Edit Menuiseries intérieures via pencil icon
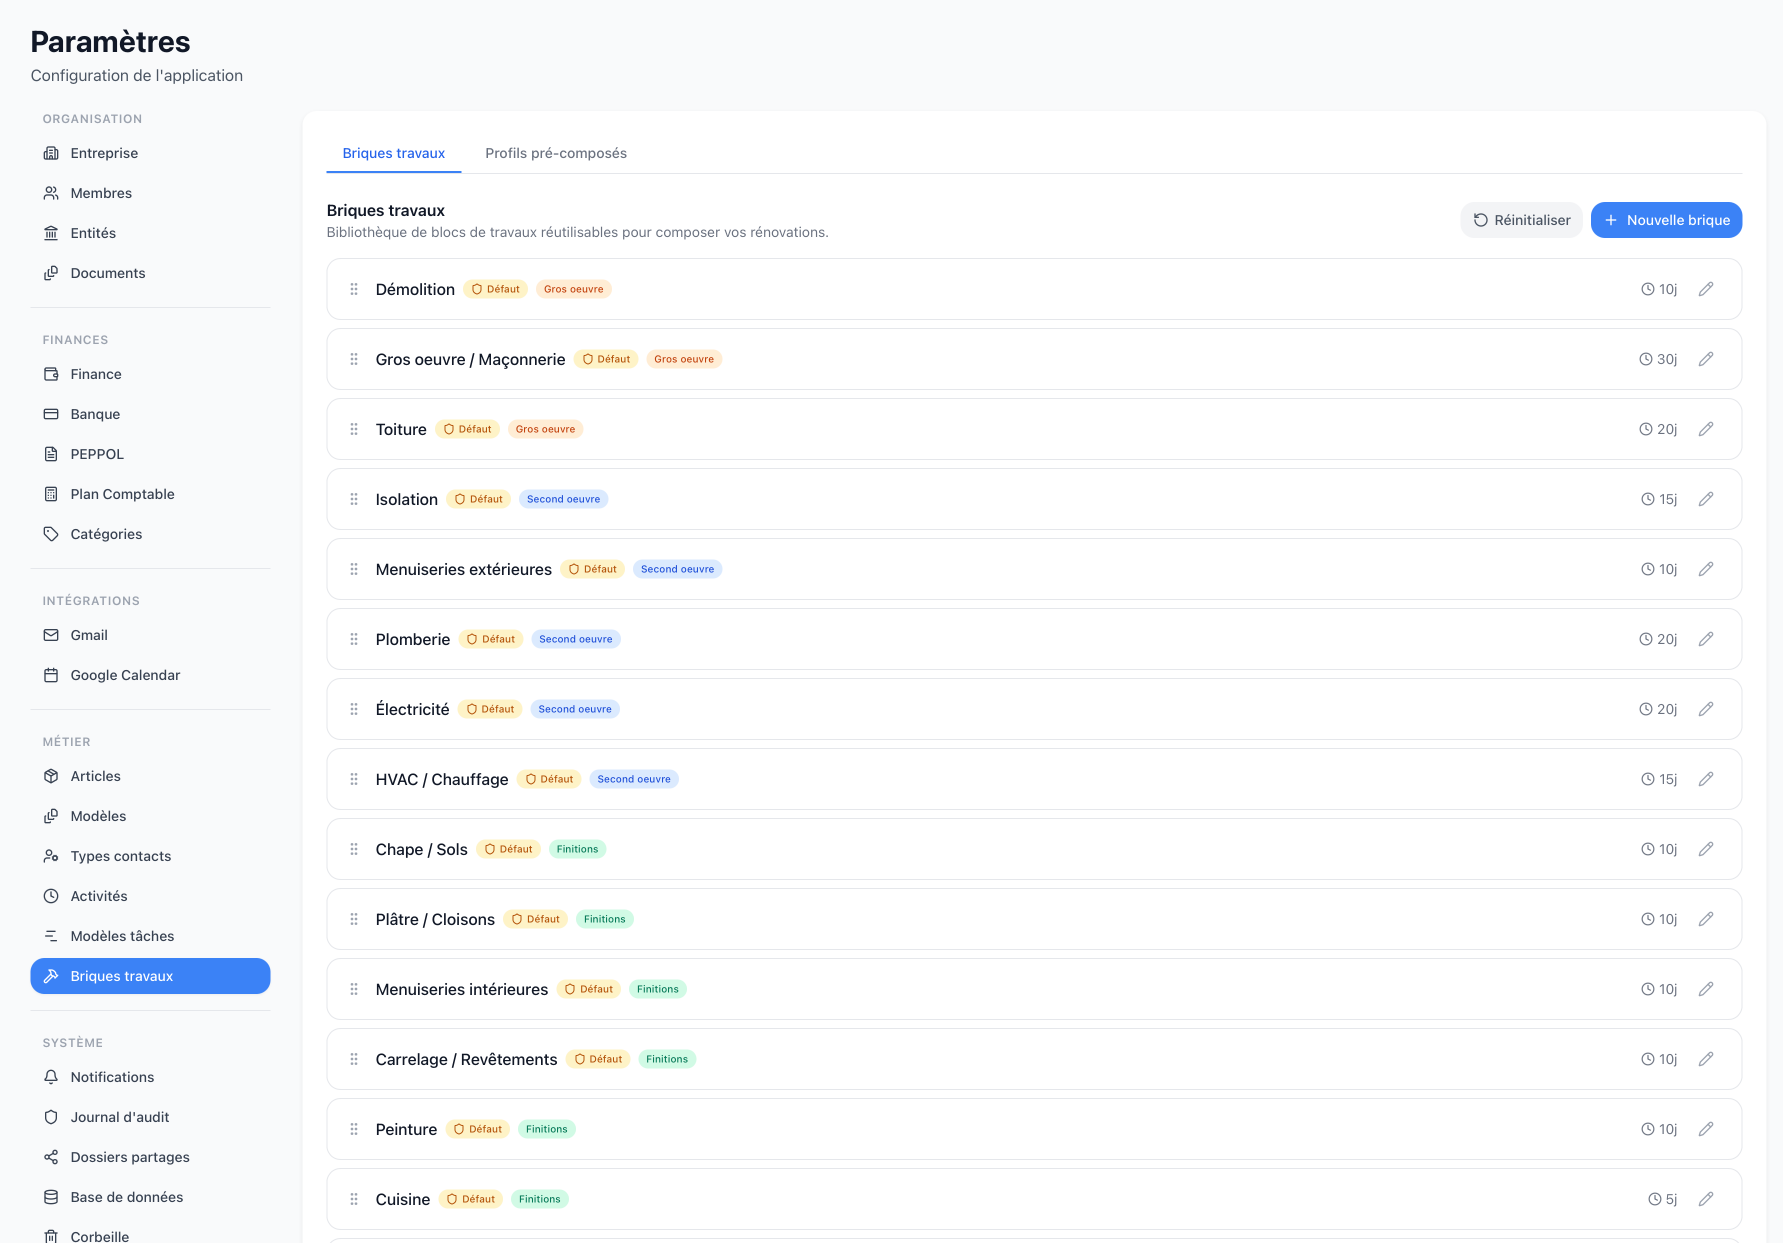The width and height of the screenshot is (1783, 1243). tap(1706, 989)
